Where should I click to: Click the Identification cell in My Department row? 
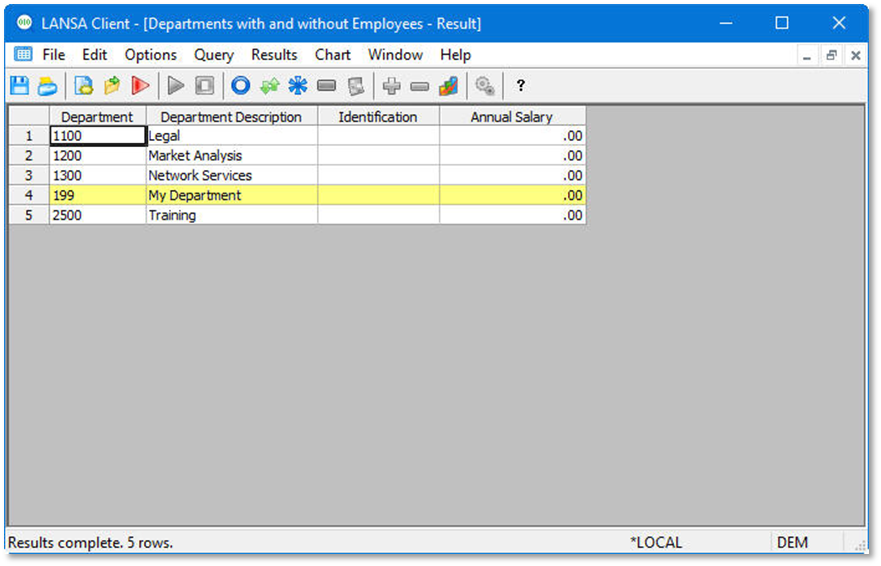tap(379, 196)
